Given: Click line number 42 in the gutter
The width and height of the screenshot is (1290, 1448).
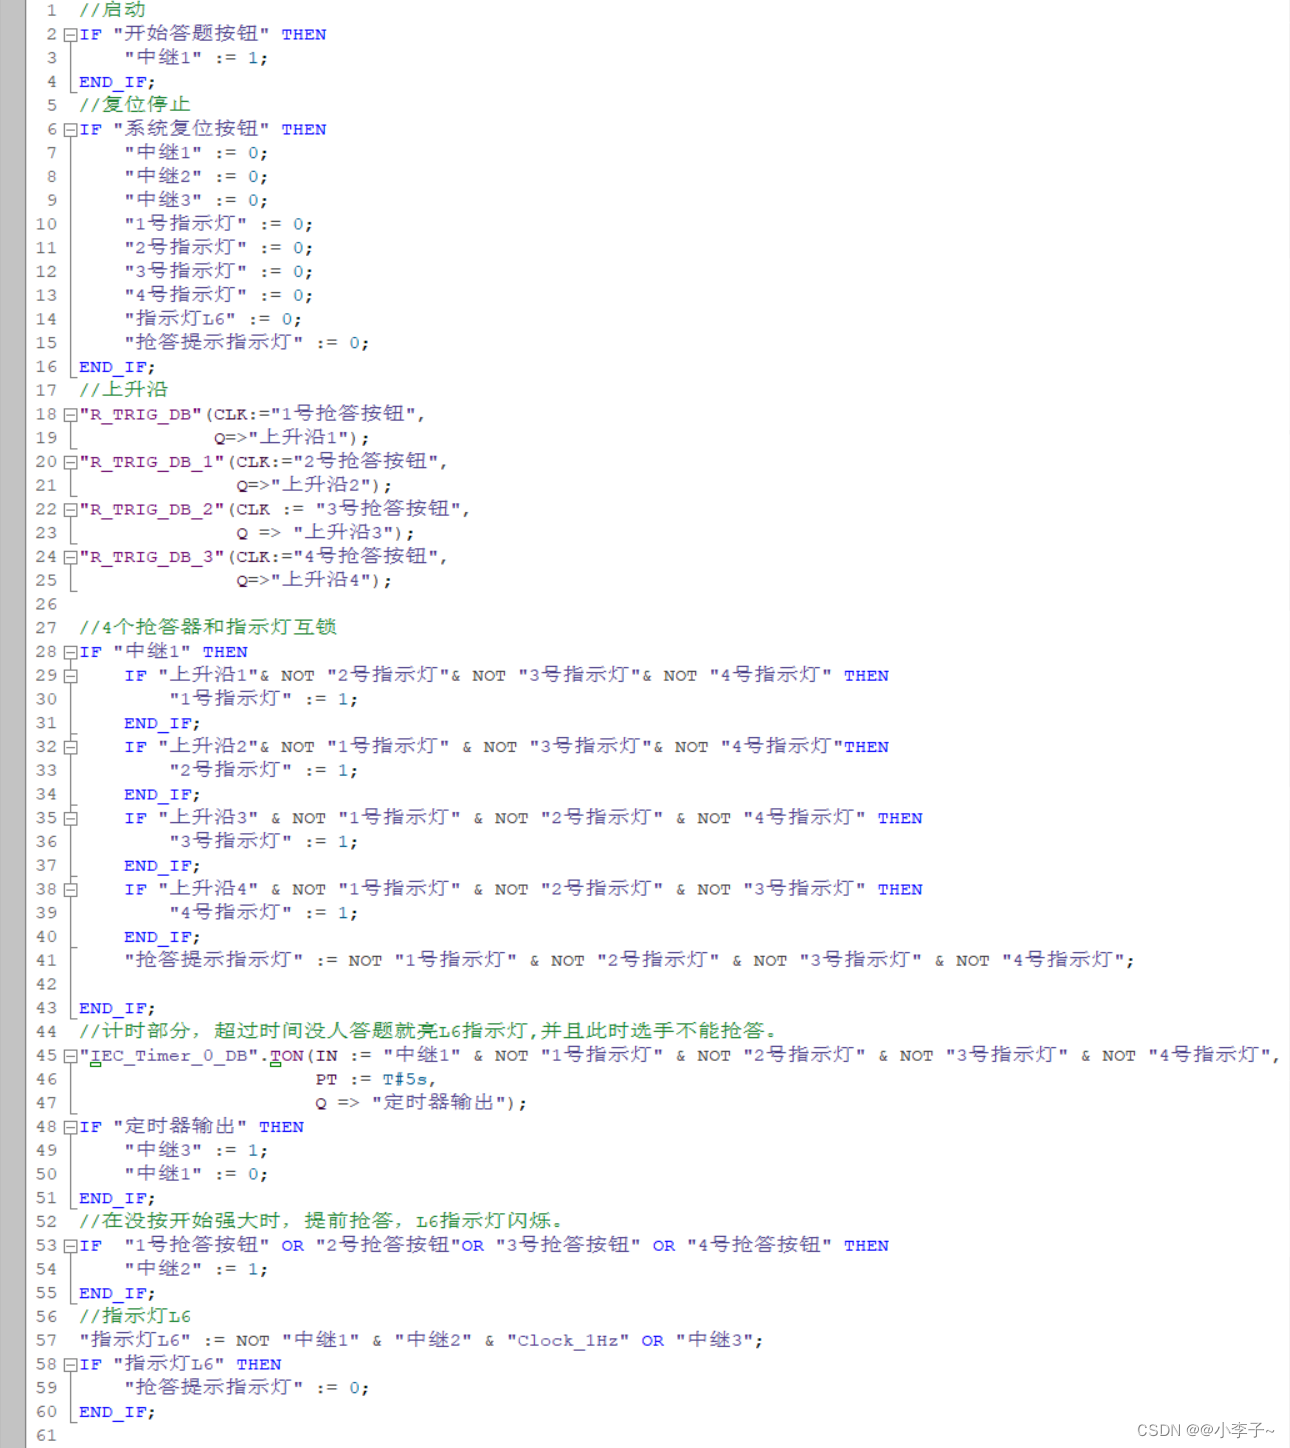Looking at the screenshot, I should (x=46, y=984).
